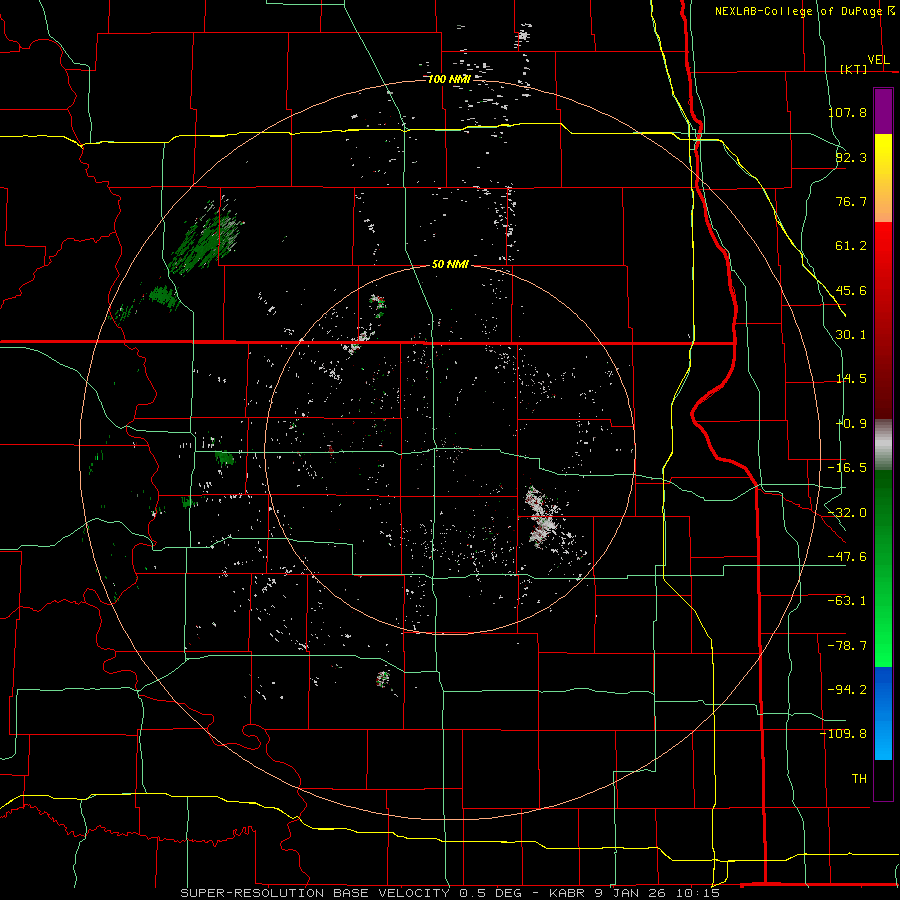Click the TH label near legend bottom
900x900 pixels.
(x=859, y=779)
